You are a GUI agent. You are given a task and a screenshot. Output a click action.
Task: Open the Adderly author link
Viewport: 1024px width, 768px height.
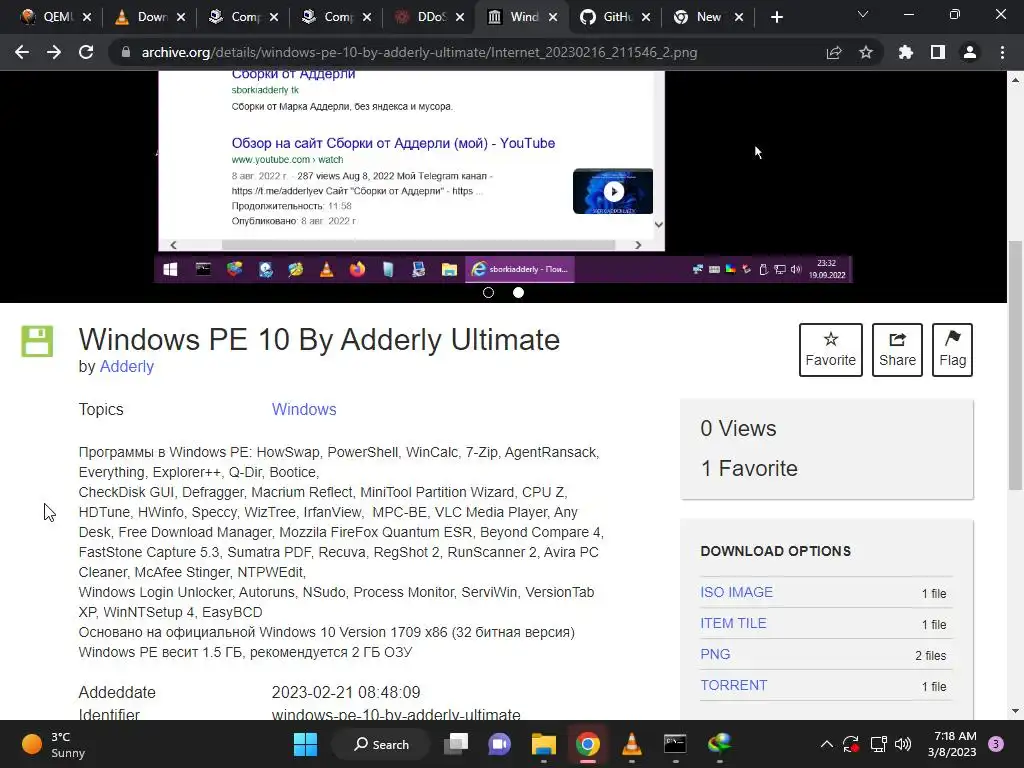[127, 366]
